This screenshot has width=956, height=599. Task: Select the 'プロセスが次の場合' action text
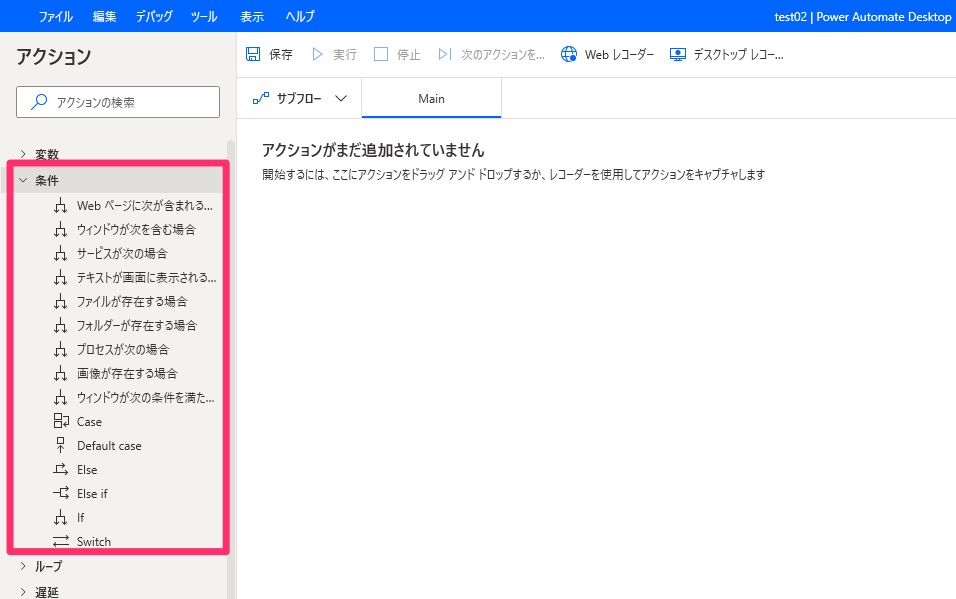pyautogui.click(x=123, y=350)
